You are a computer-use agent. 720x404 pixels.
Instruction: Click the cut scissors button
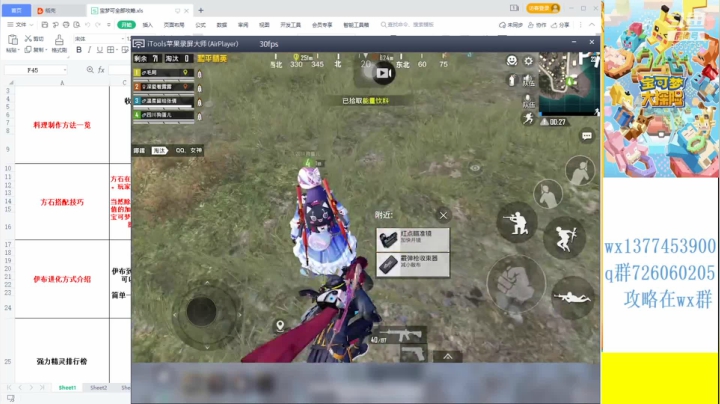click(x=34, y=39)
